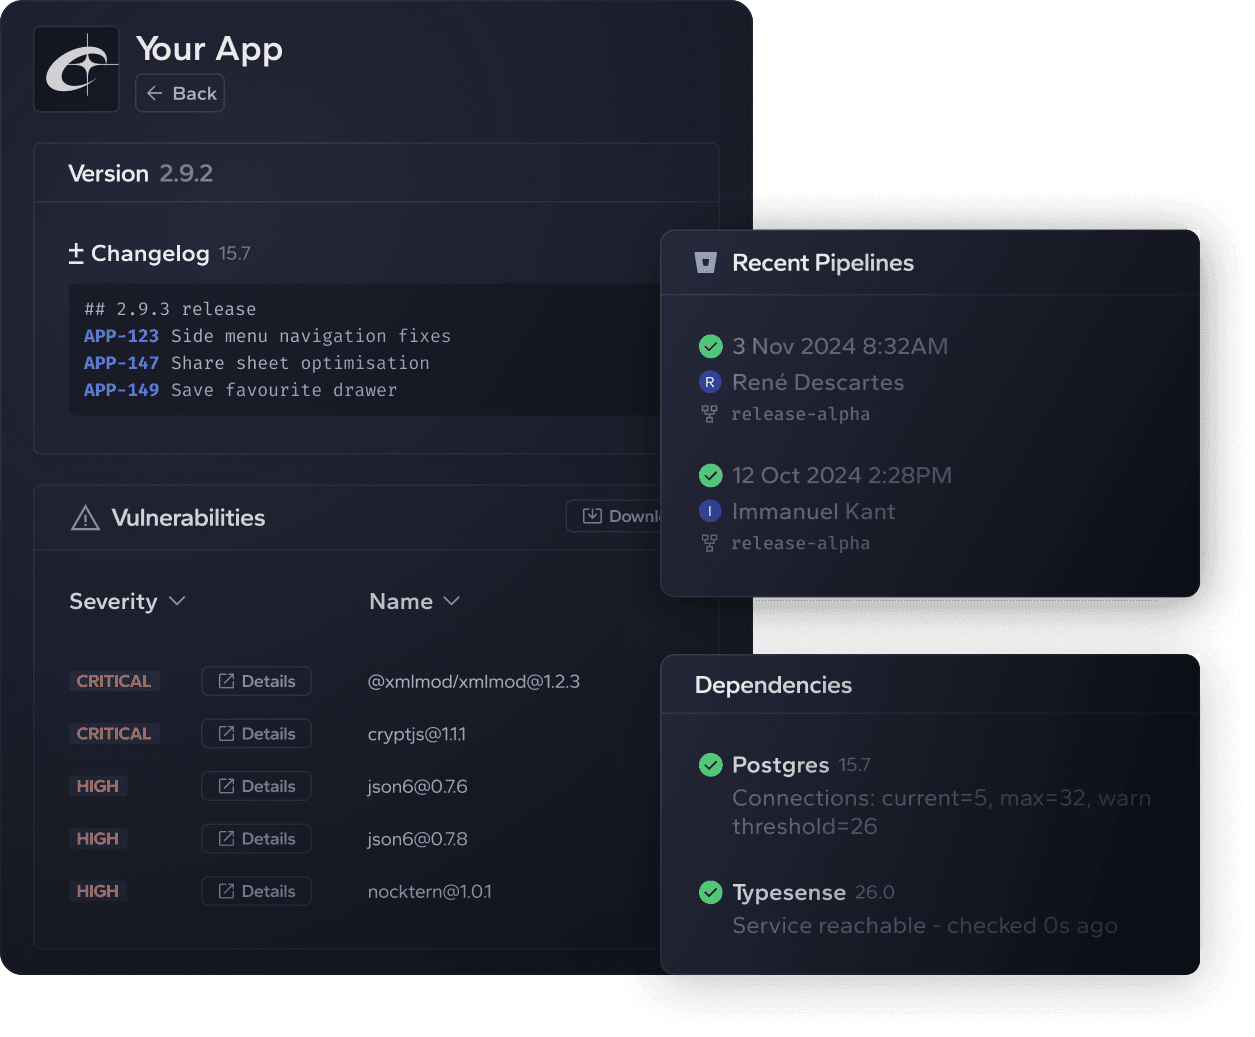Click the branch icon beside first release-alpha

[x=709, y=413]
